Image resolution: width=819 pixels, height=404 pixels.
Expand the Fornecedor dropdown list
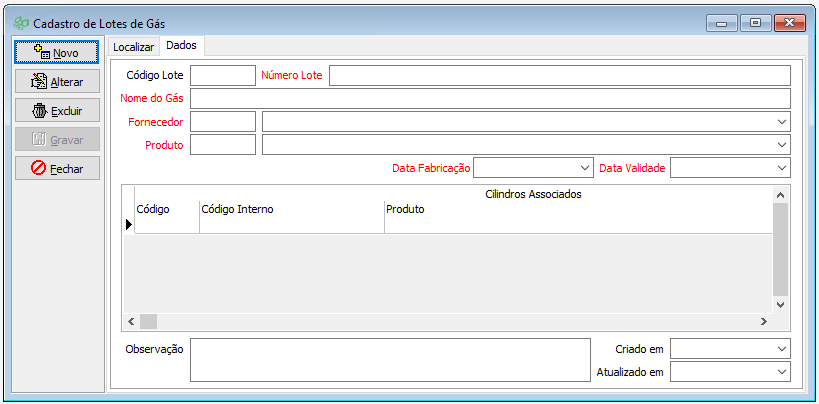tap(781, 121)
